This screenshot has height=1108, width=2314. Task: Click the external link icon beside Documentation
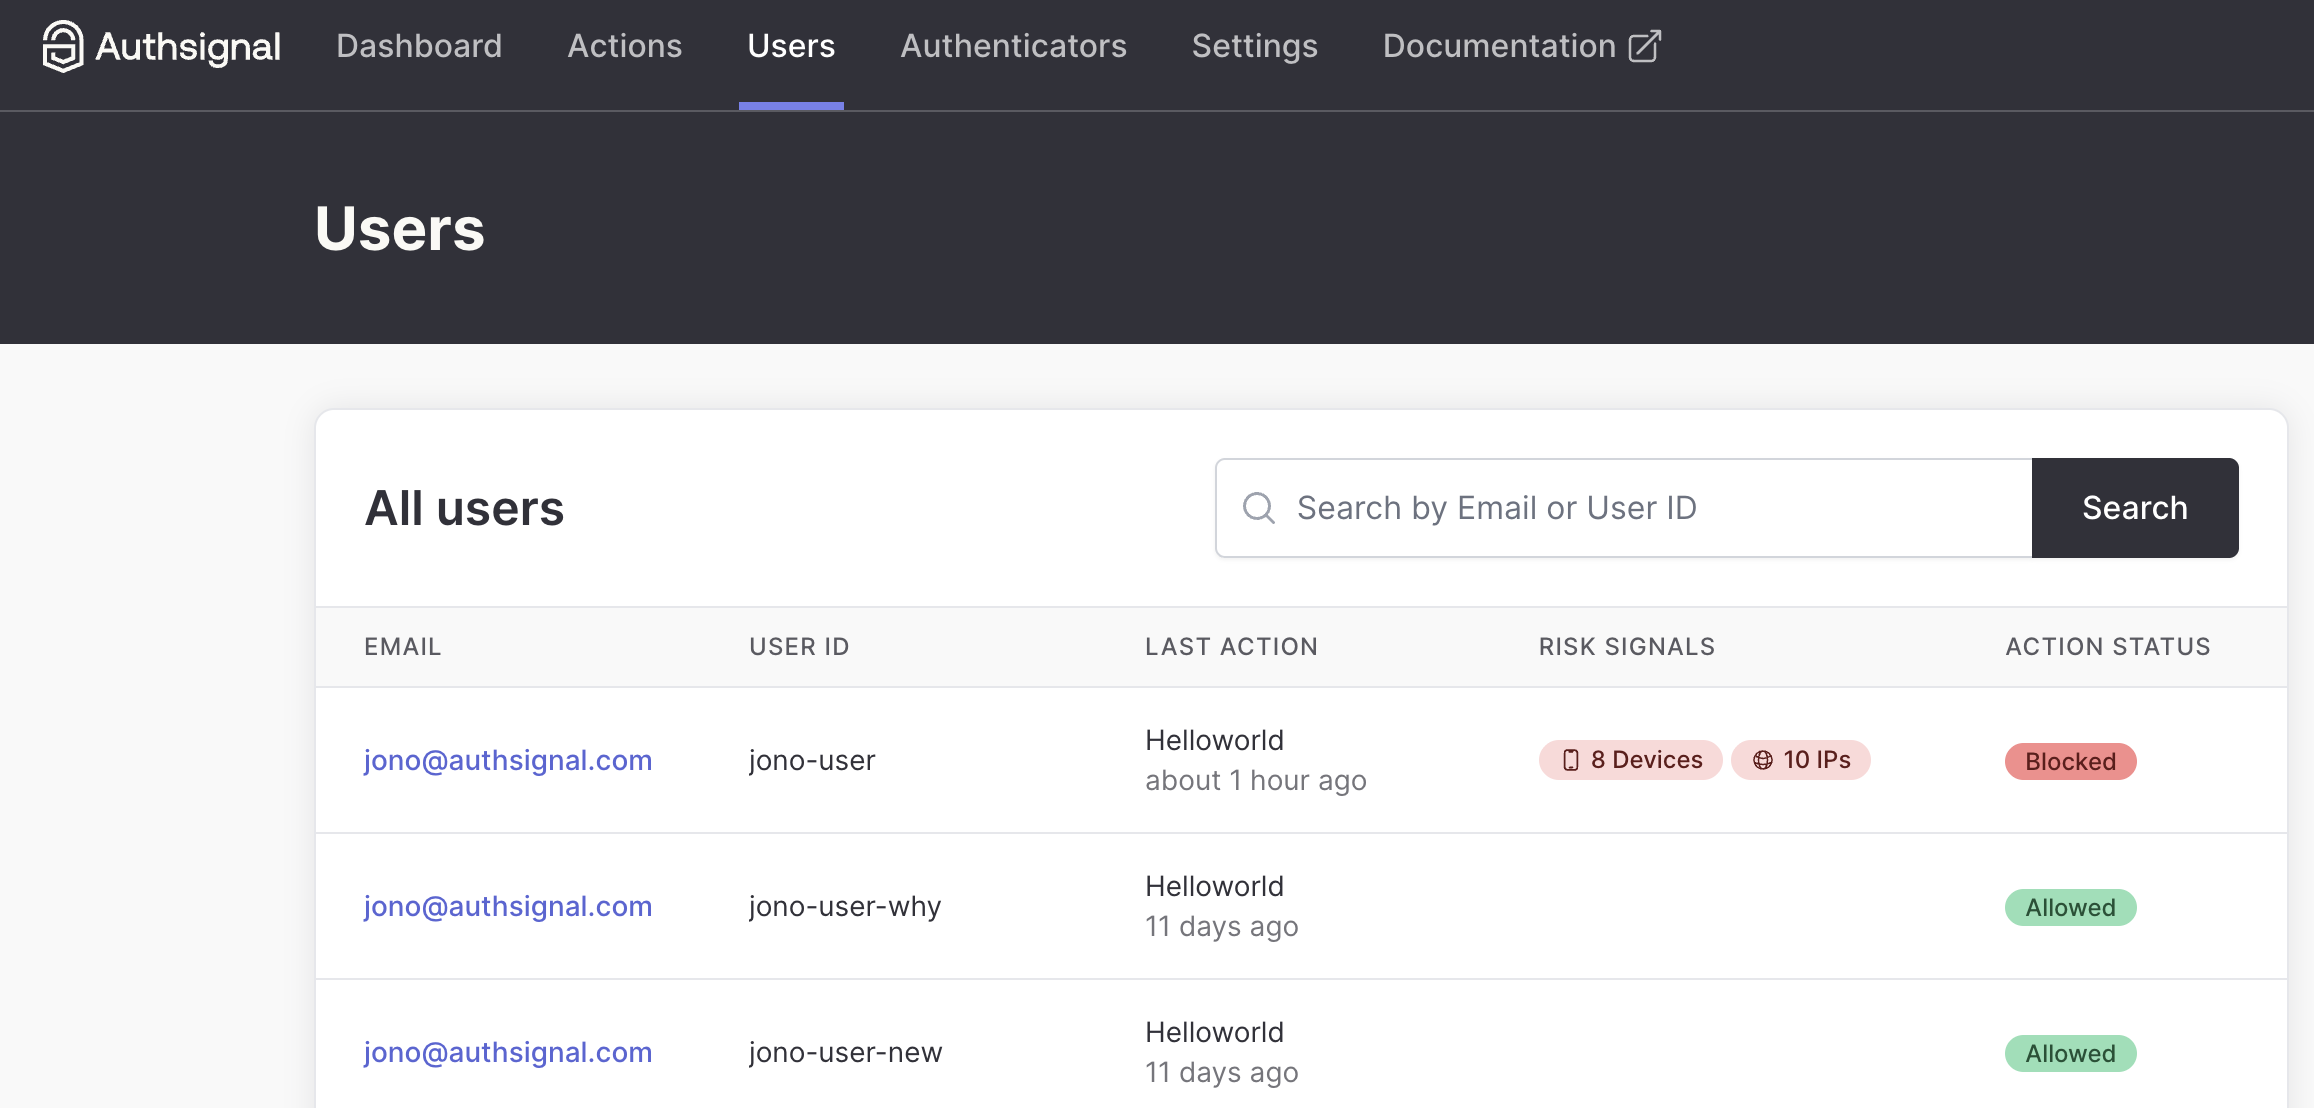[1645, 46]
